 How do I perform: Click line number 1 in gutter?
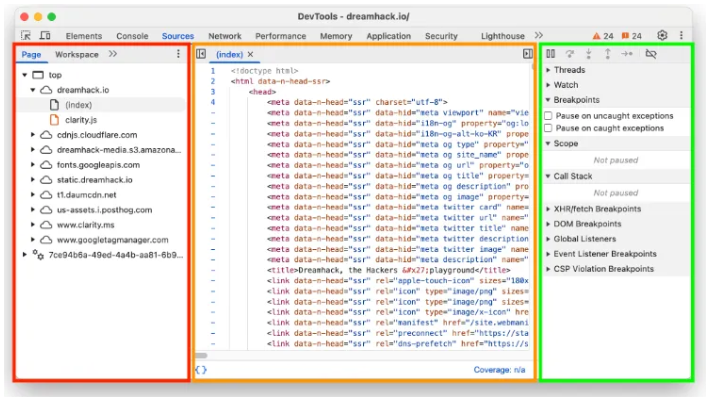[x=213, y=71]
